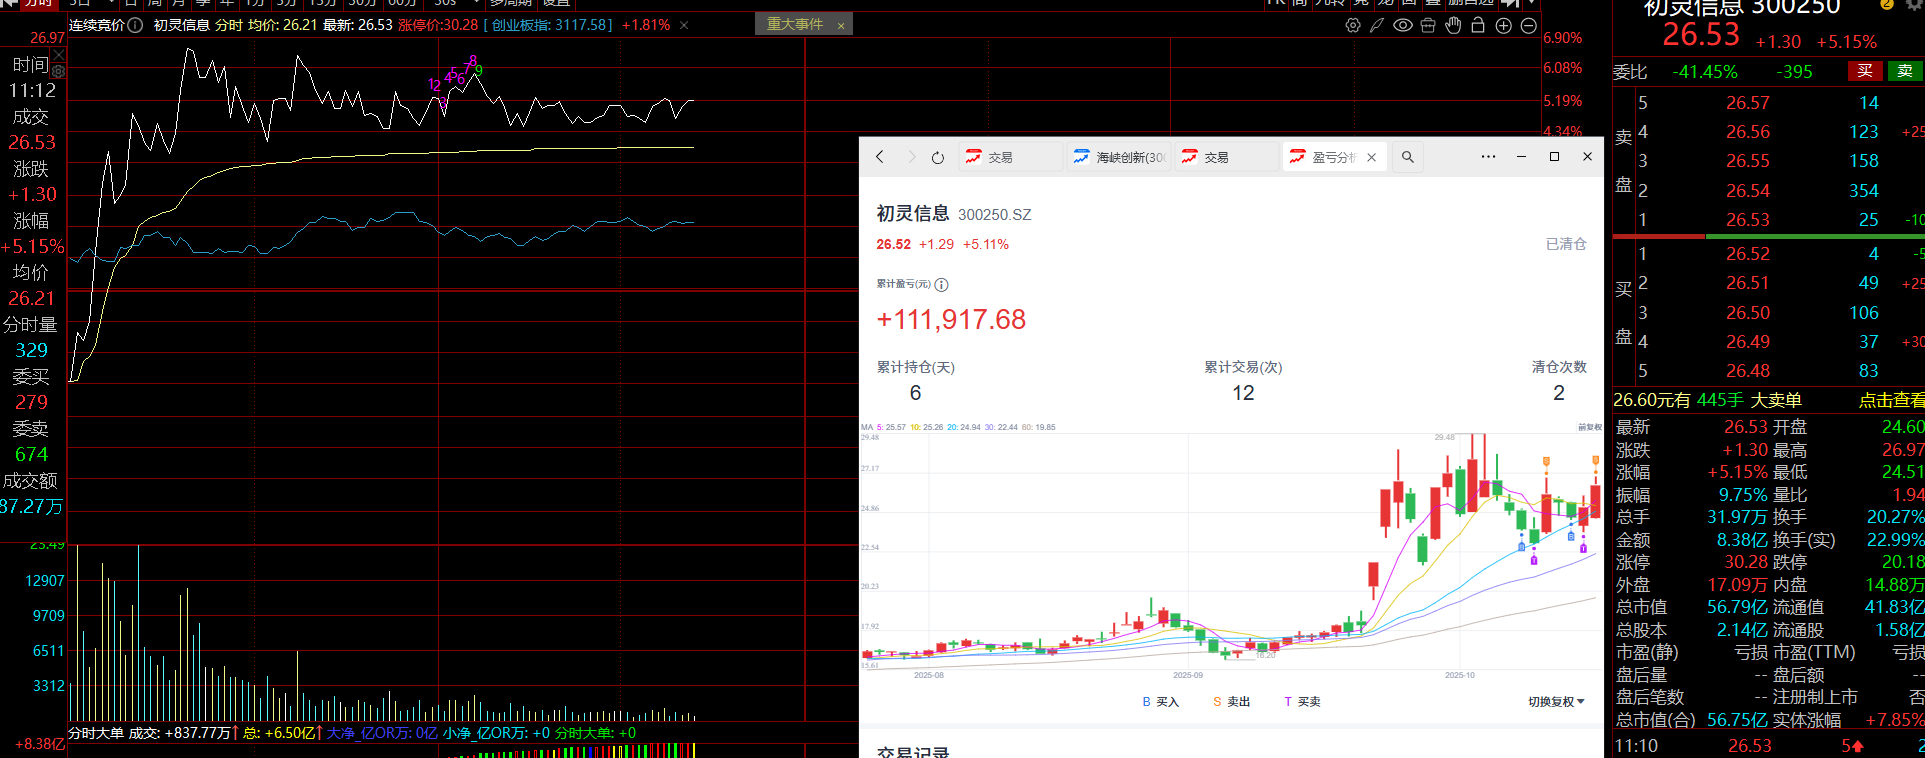The image size is (1925, 758).
Task: Click the 涨停 30.28 value
Action: click(1746, 562)
